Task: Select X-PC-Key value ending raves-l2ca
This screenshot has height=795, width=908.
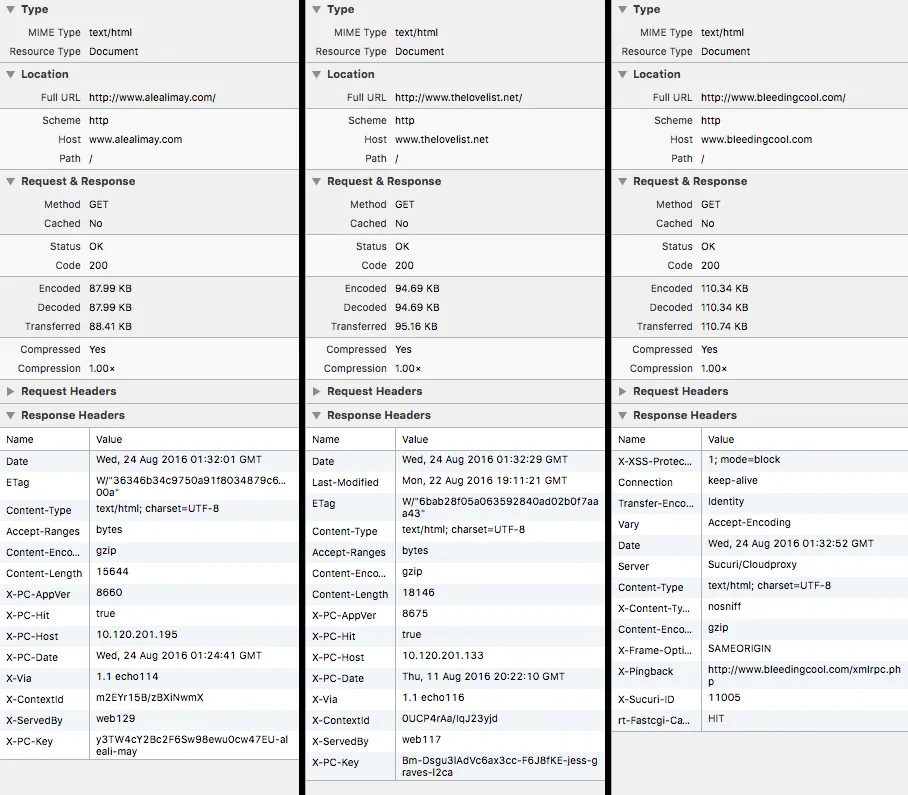Action: coord(500,766)
